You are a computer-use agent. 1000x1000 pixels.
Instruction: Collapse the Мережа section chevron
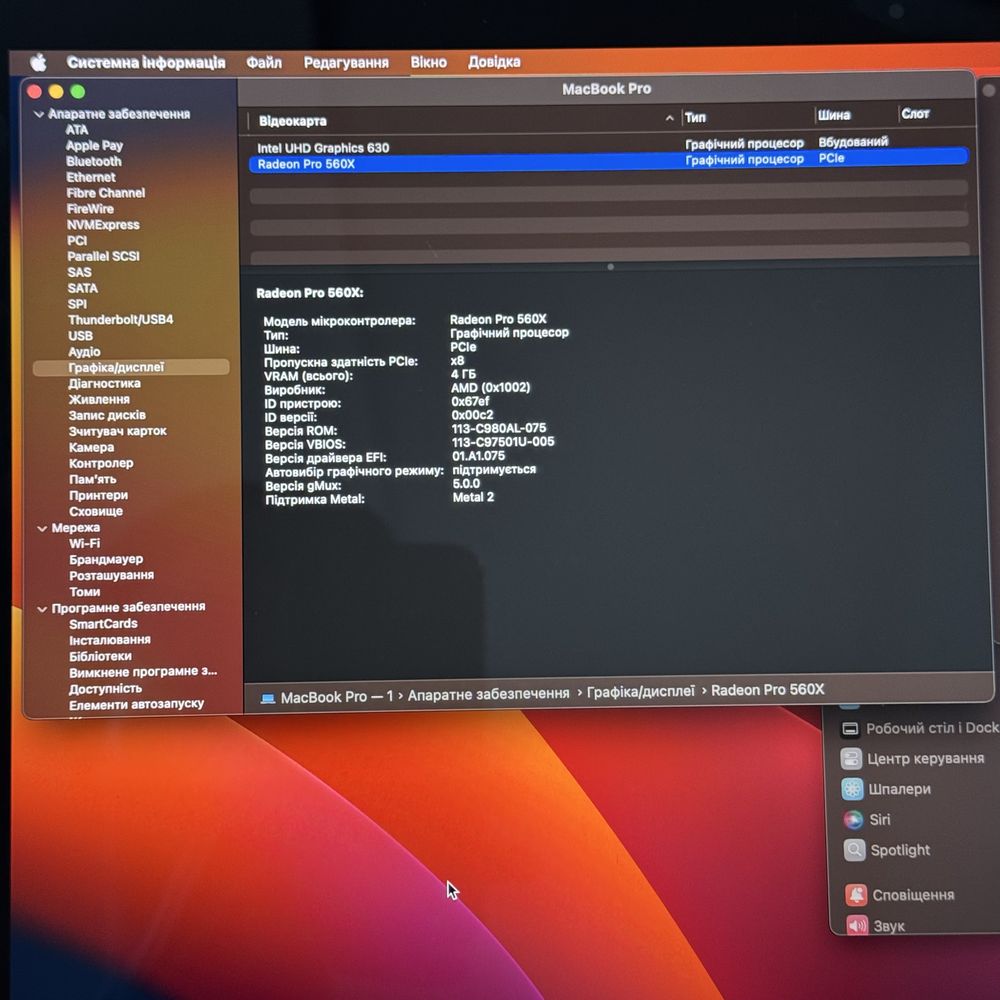(42, 528)
